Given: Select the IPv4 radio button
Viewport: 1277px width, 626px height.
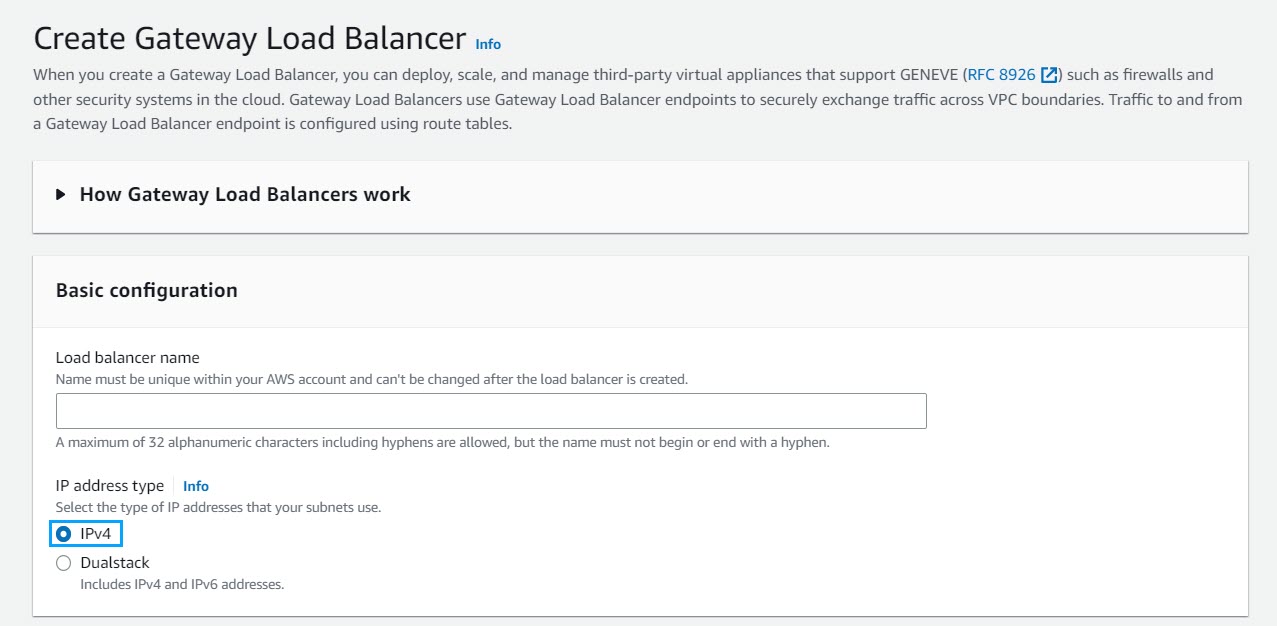Looking at the screenshot, I should click(x=64, y=534).
